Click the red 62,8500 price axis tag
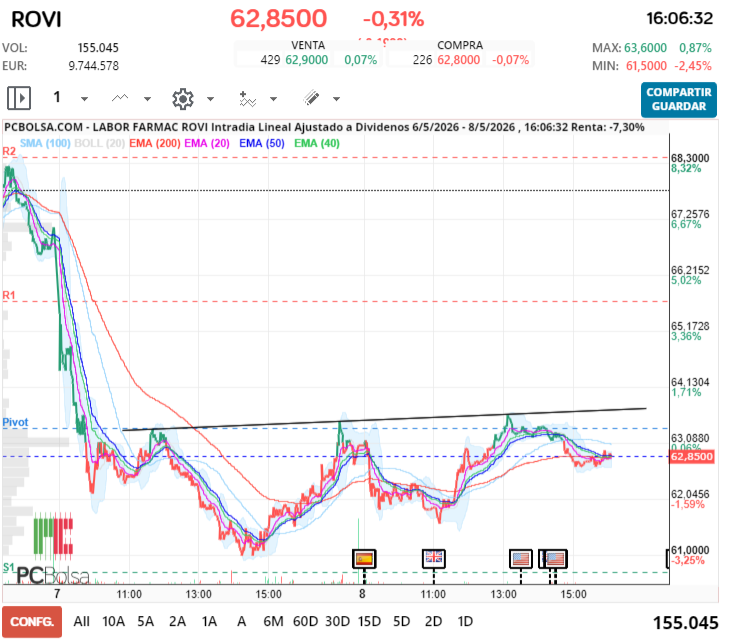Image resolution: width=732 pixels, height=643 pixels. [692, 457]
